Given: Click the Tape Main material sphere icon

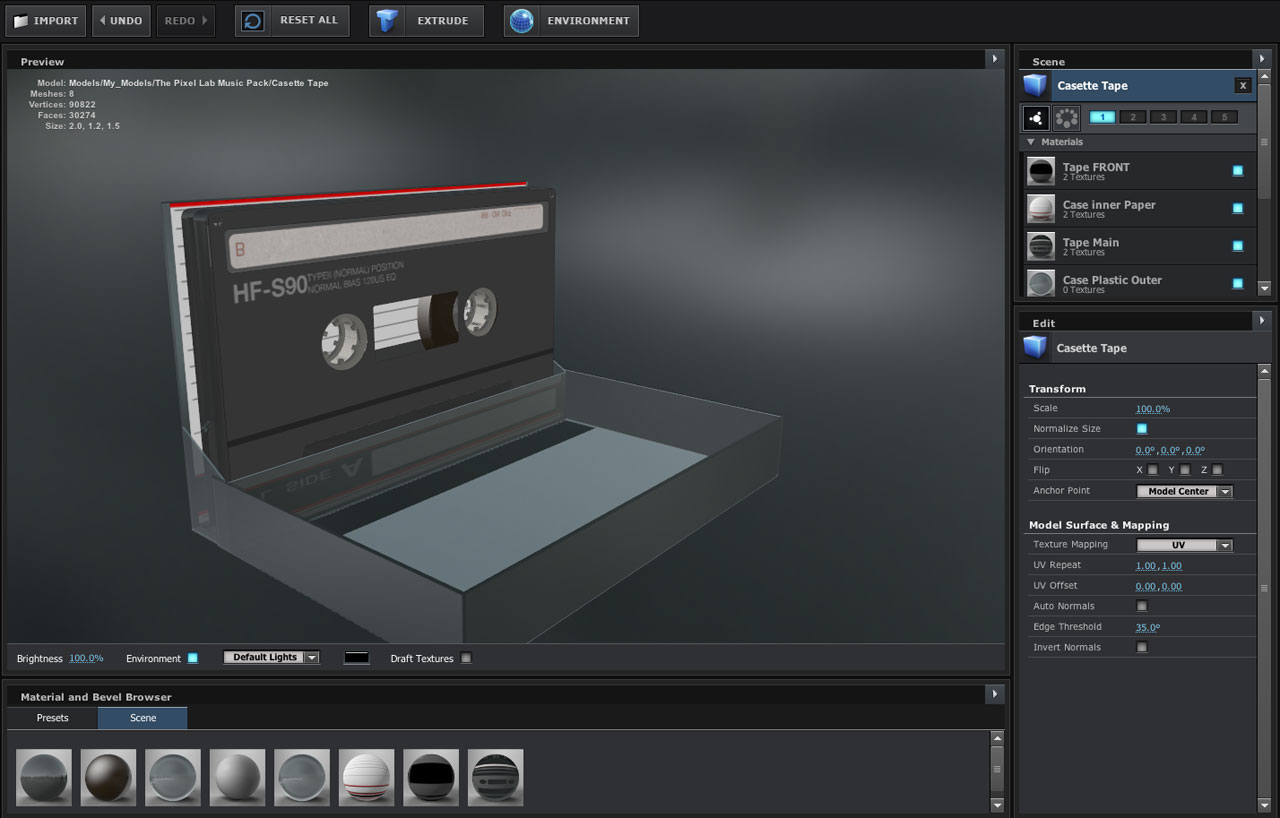Looking at the screenshot, I should pyautogui.click(x=1041, y=246).
